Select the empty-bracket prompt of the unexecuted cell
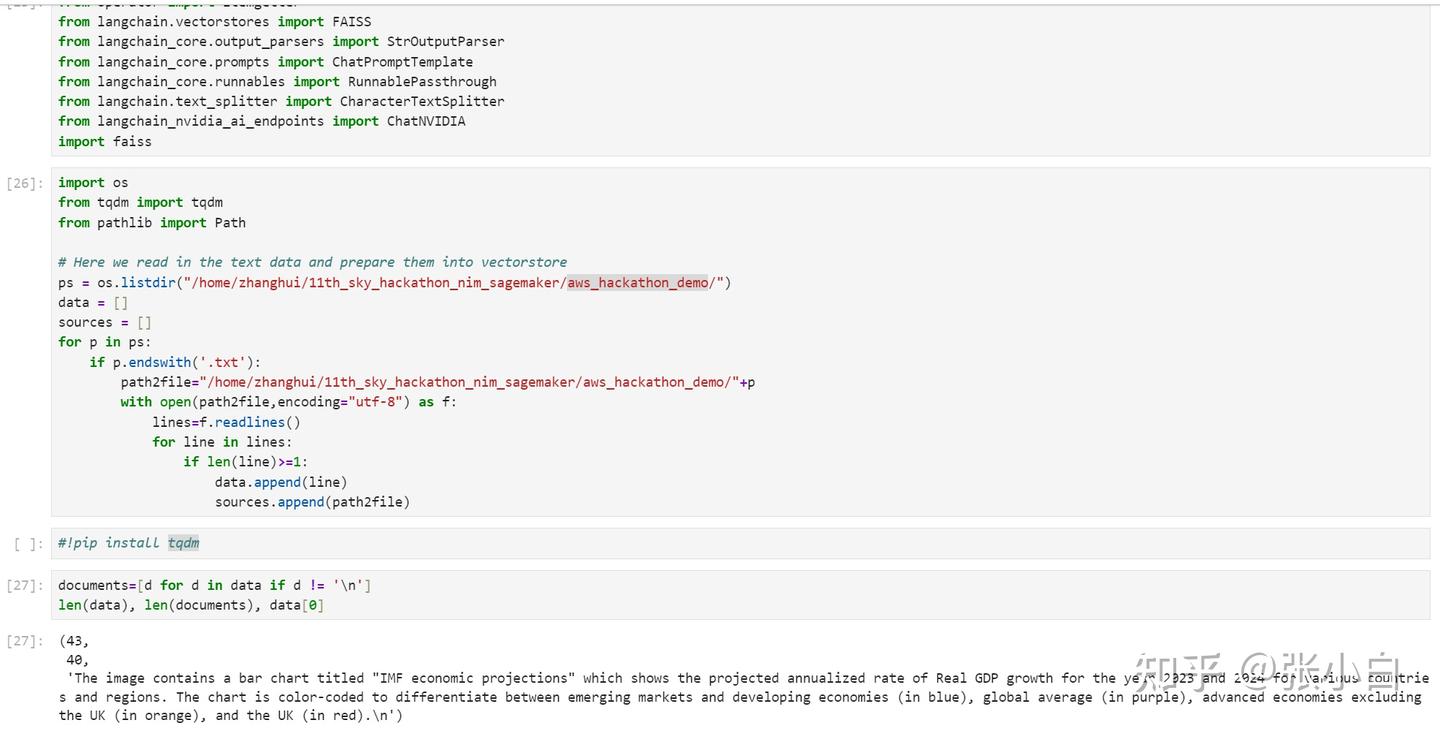Screen dimensions: 1440x731 (x=28, y=544)
